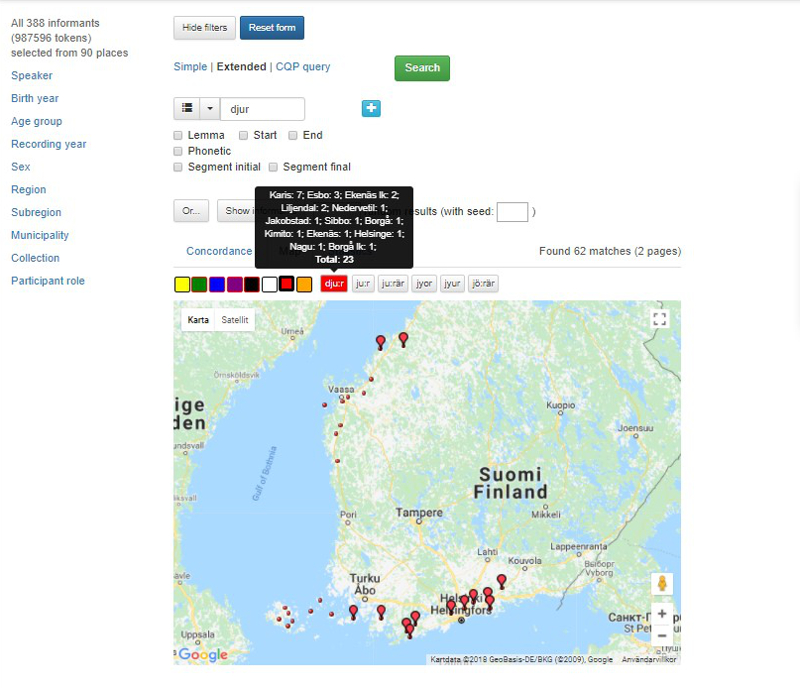Click the Street View pegman icon
This screenshot has height=688, width=800.
(661, 584)
